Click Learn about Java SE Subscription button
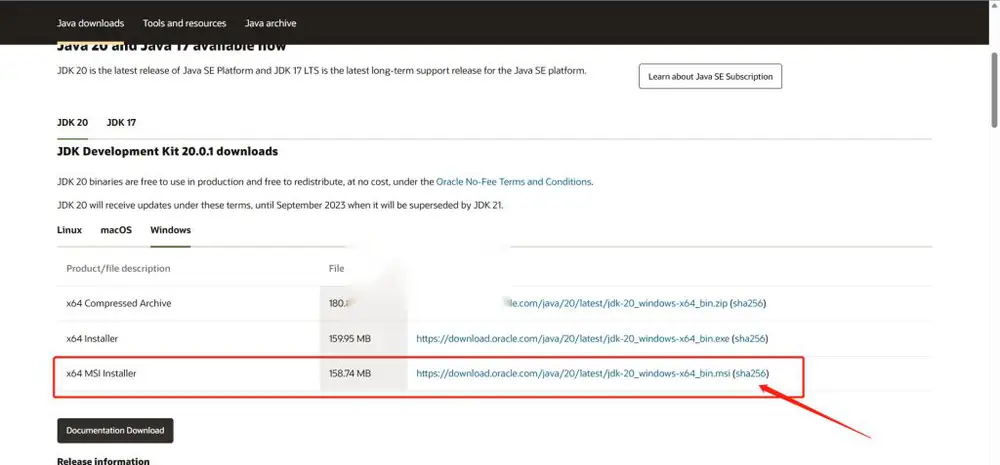Viewport: 1000px width, 465px height. coord(710,76)
